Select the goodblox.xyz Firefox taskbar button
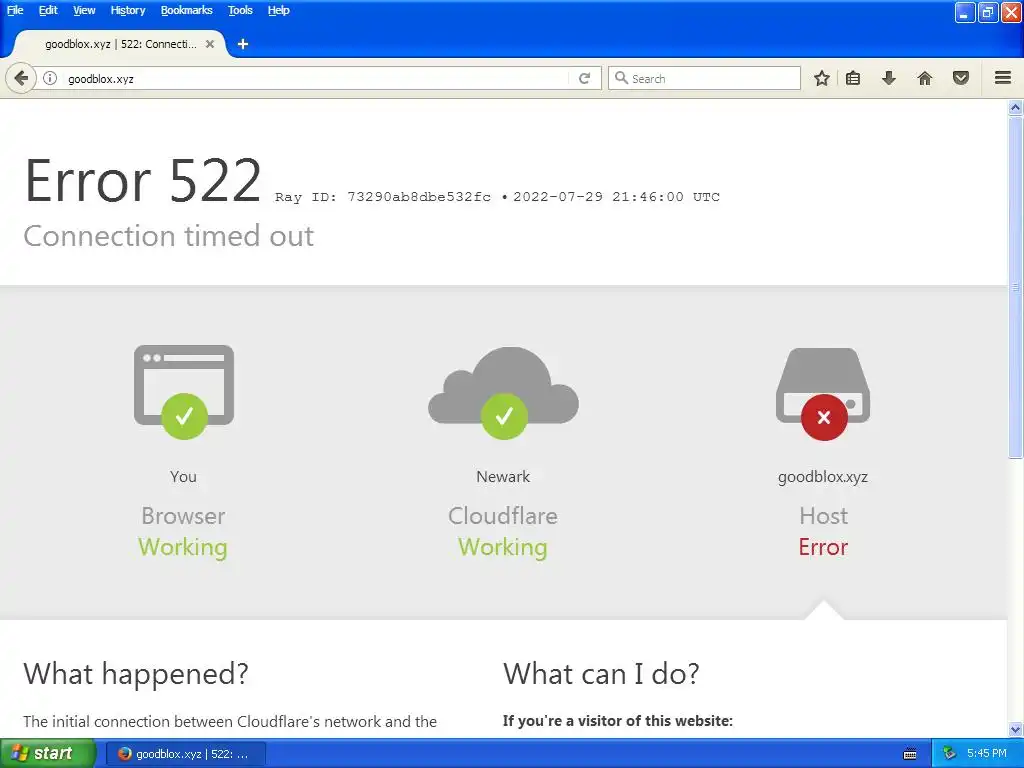The width and height of the screenshot is (1024, 768). click(x=185, y=754)
